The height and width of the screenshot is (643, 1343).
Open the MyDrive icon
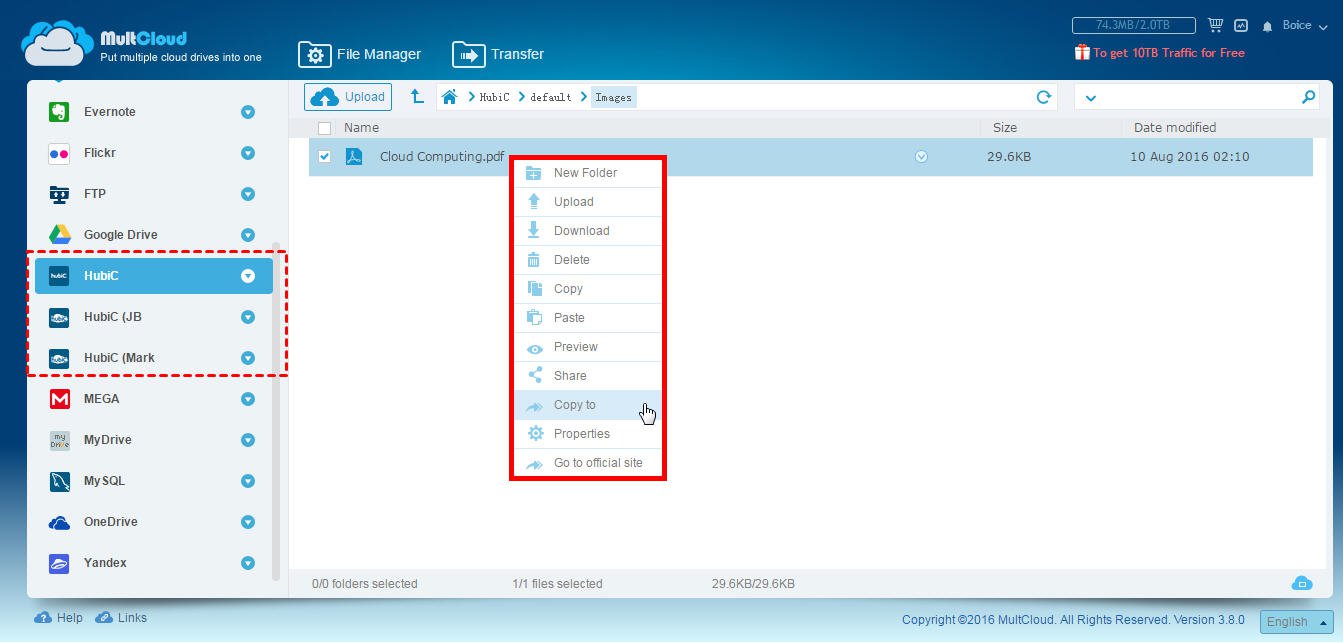59,440
